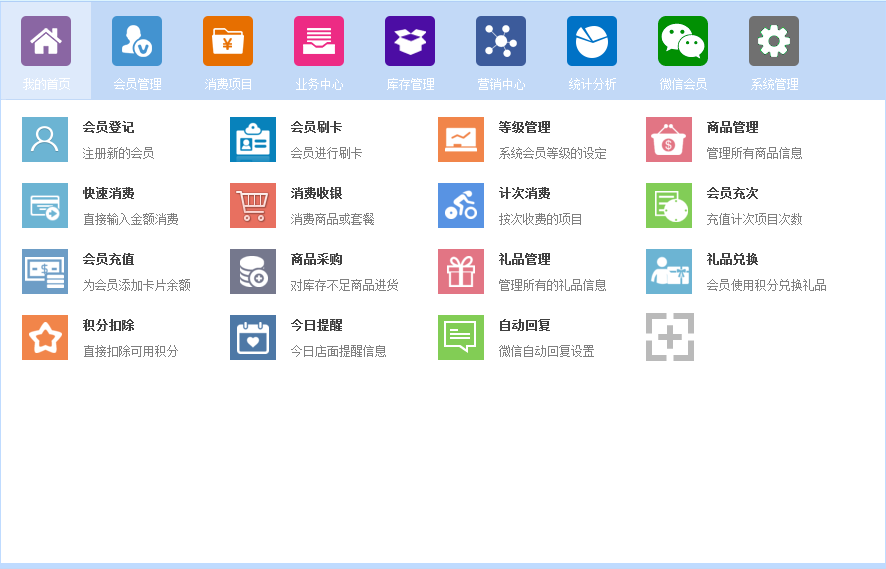Click the description 会员进行刷卡
Screen dimensions: 886x569
tap(326, 154)
